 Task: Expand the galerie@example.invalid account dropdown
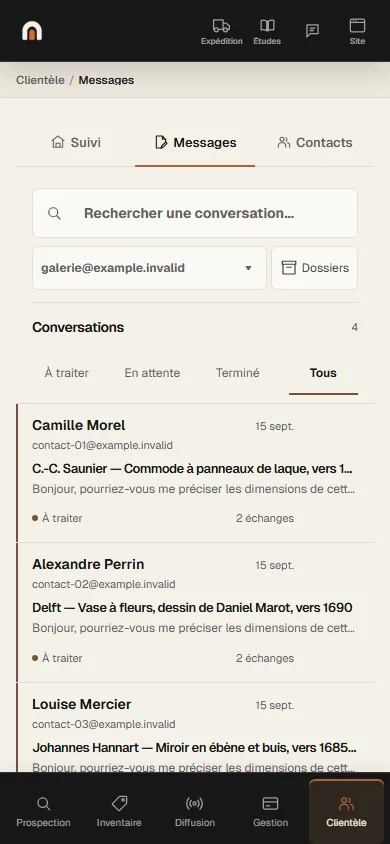coord(149,268)
